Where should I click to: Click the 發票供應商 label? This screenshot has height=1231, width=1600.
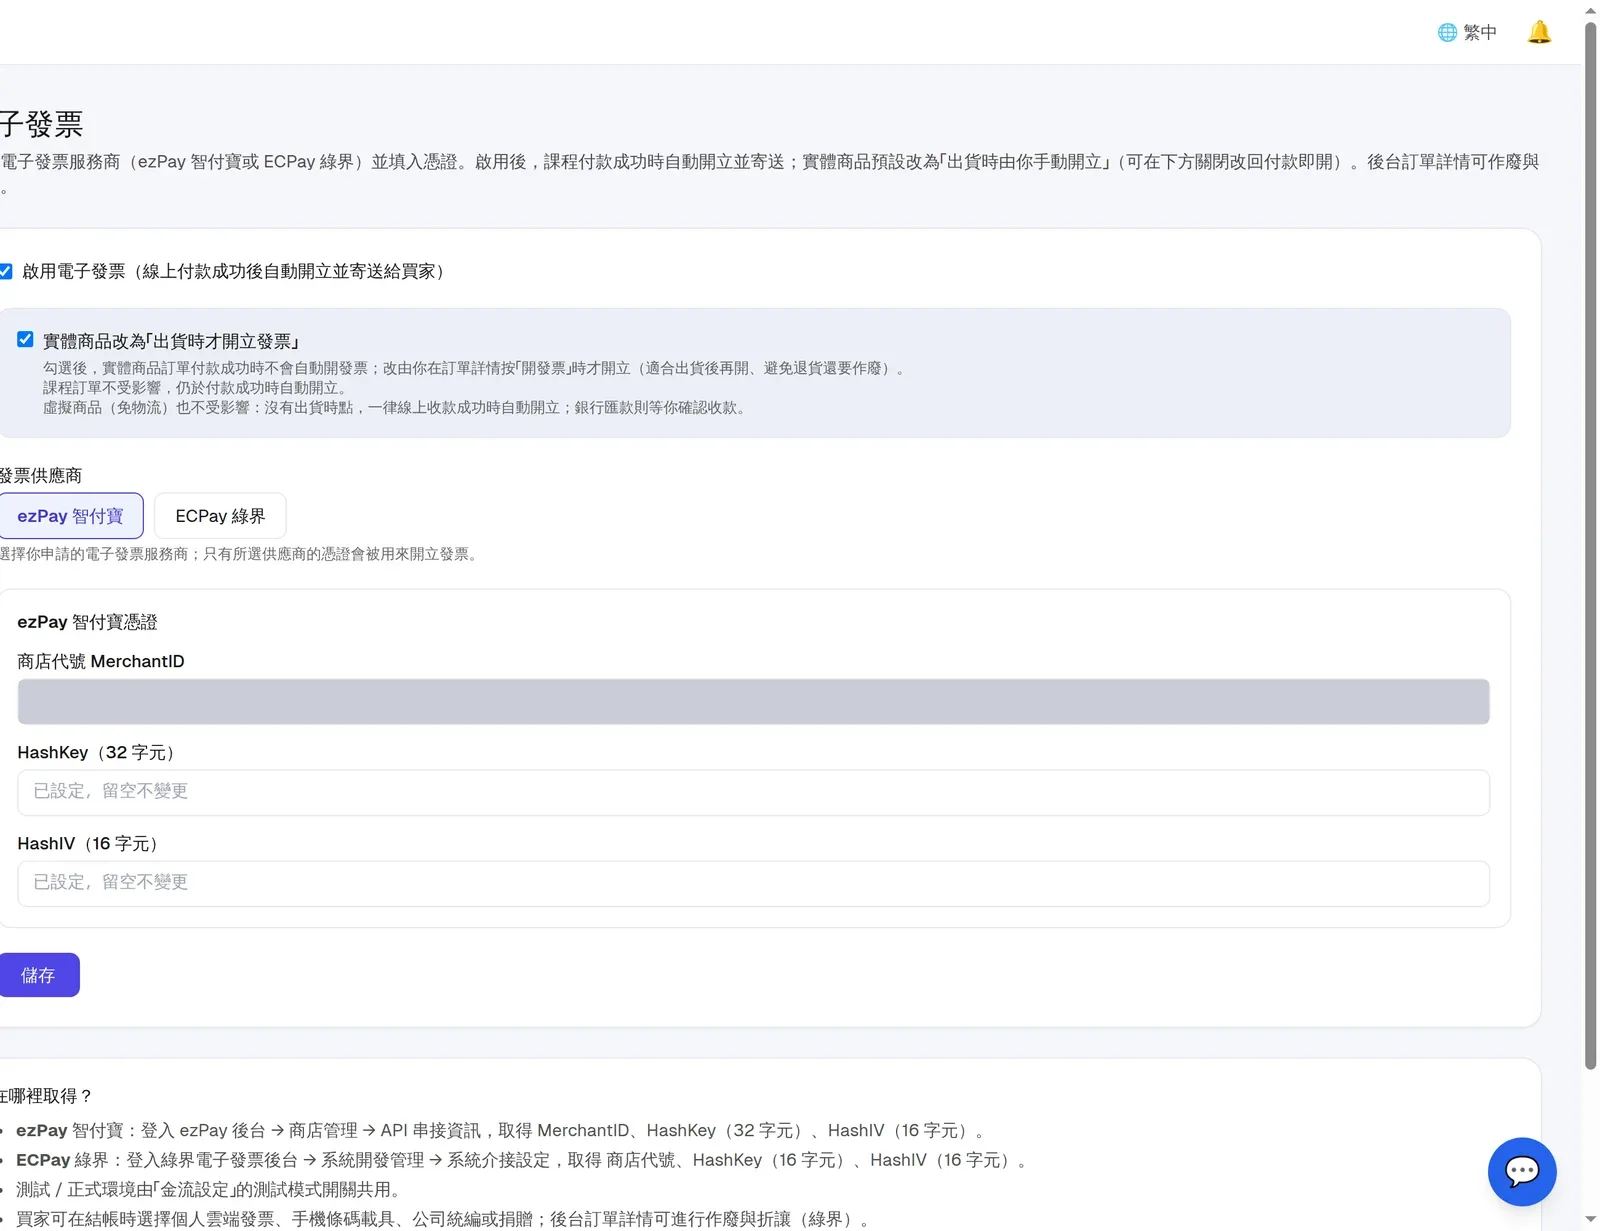tap(41, 475)
